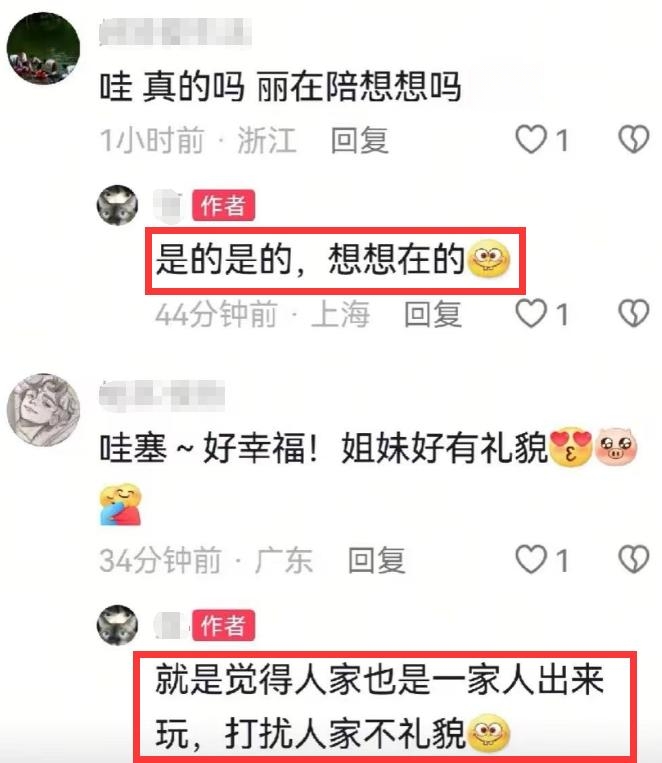Open the second commenter's blurred username
The height and width of the screenshot is (763, 662).
[162, 394]
